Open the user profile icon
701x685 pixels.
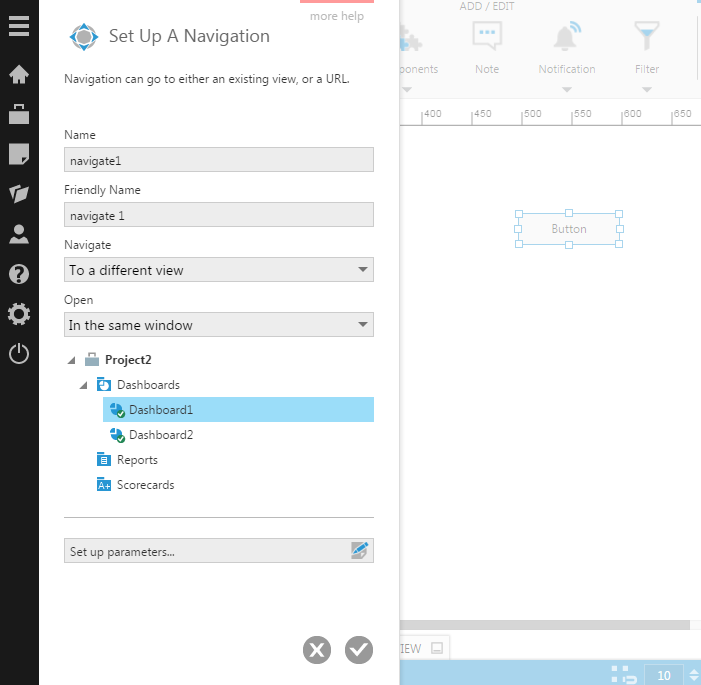[x=19, y=234]
